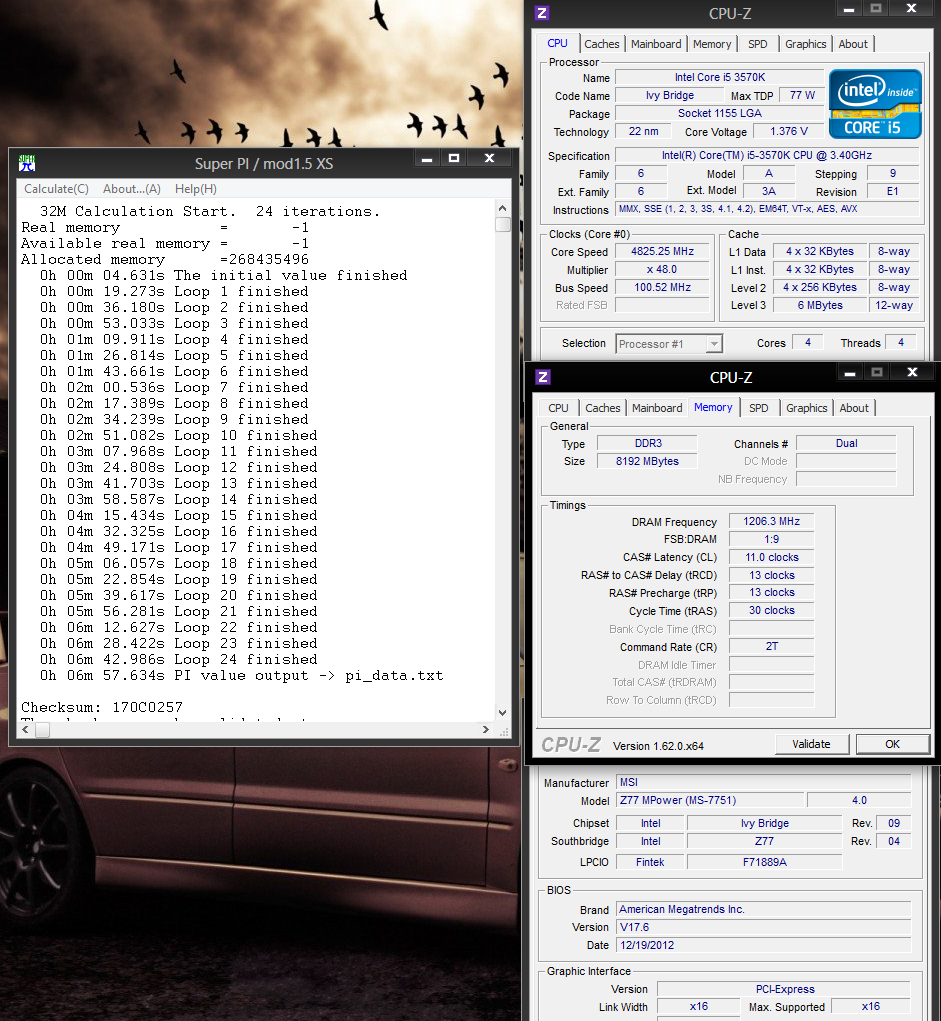Switch to About tab in top CPU-Z window
The width and height of the screenshot is (941, 1021).
pyautogui.click(x=852, y=44)
